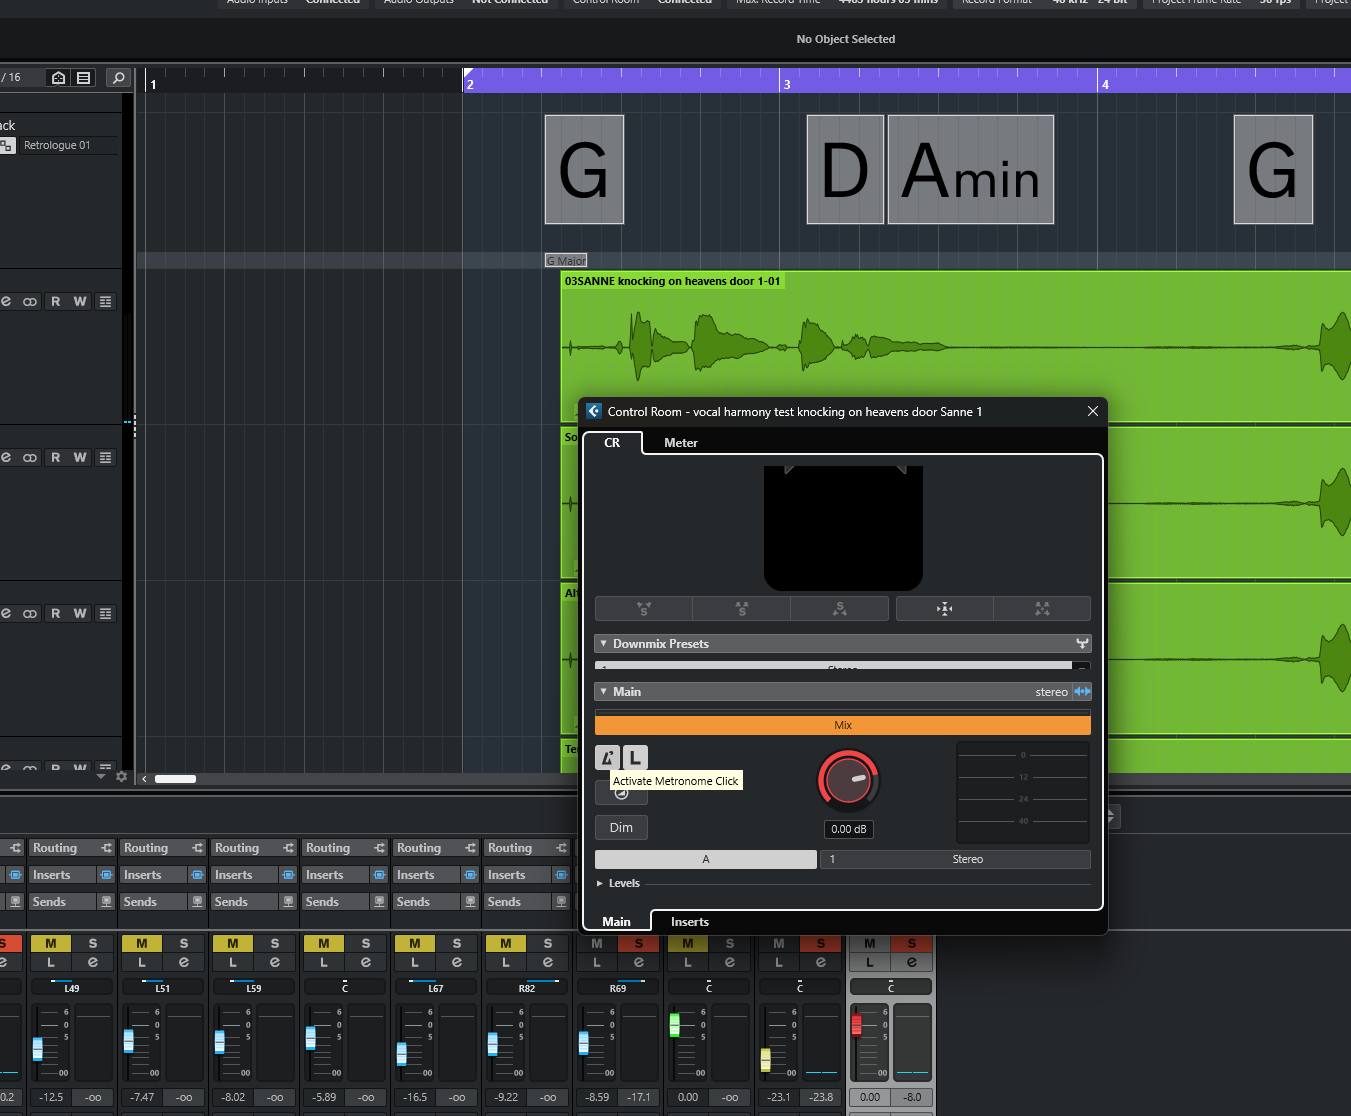Collapse the Downmix Presets section
Viewport: 1351px width, 1116px height.
pos(603,644)
